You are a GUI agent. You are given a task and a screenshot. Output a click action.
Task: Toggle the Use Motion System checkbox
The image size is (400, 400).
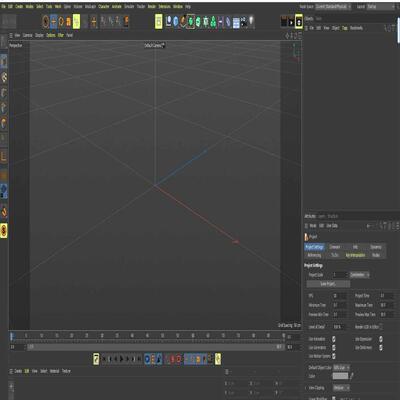[334, 356]
